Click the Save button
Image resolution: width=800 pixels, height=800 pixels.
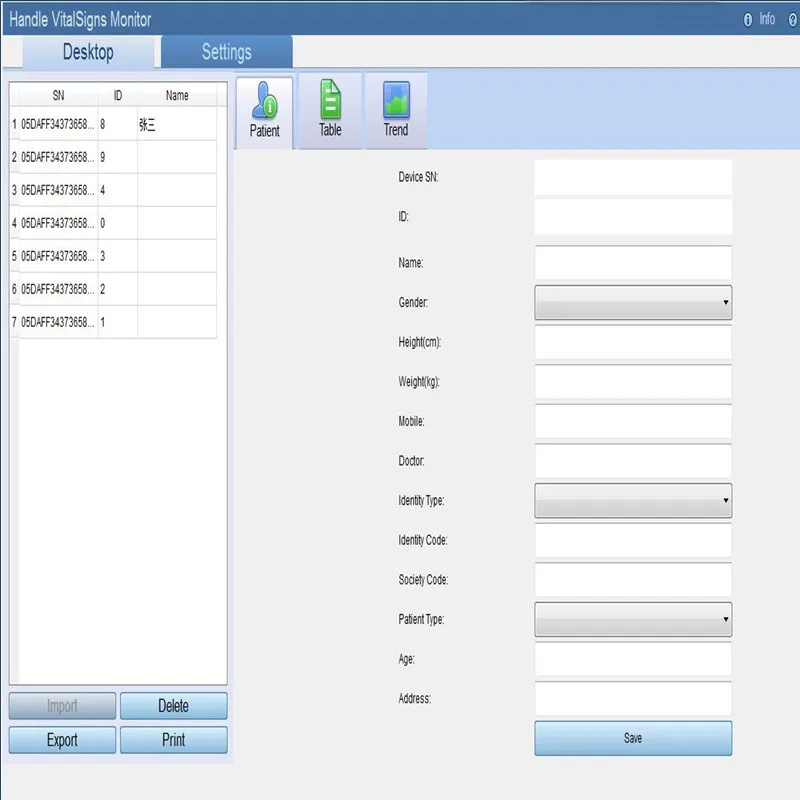click(x=633, y=738)
